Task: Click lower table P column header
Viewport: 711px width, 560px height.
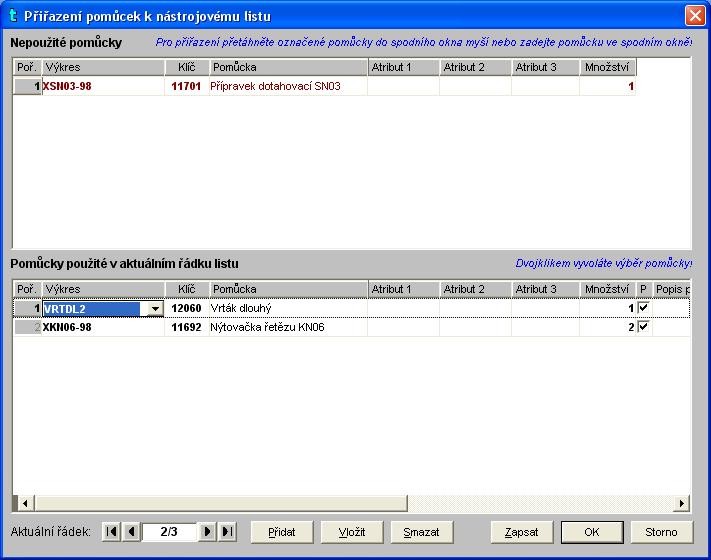Action: 643,289
